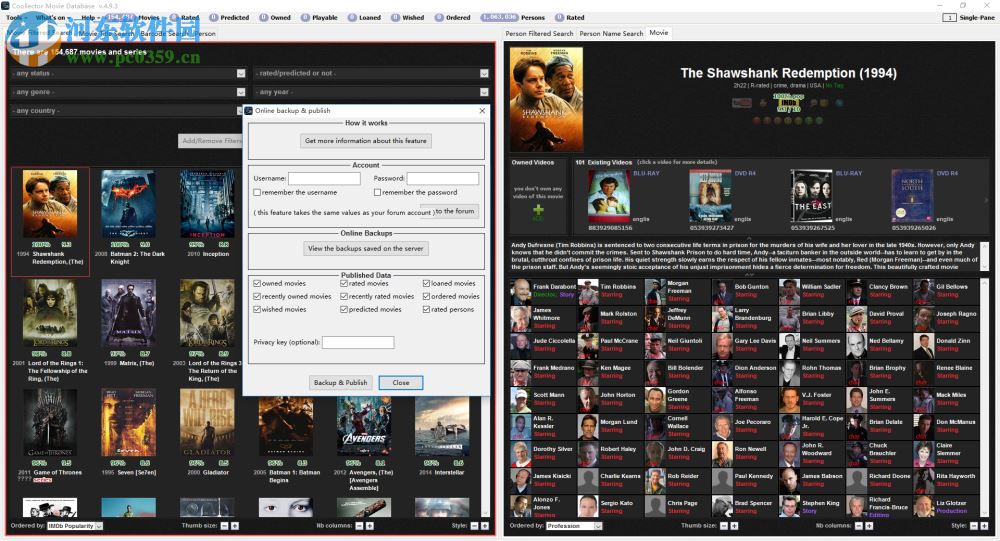
Task: Click 'Get more information about this feature'
Action: point(365,140)
